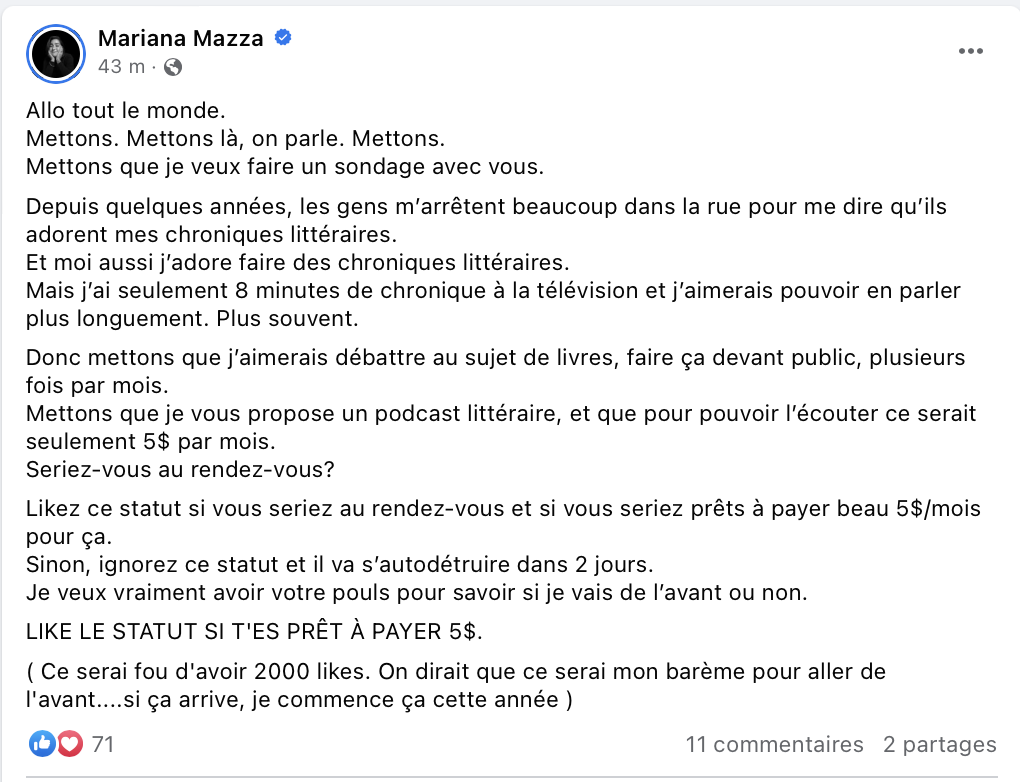Click the red heart reaction icon
Screen dimensions: 1020x782
[x=70, y=744]
